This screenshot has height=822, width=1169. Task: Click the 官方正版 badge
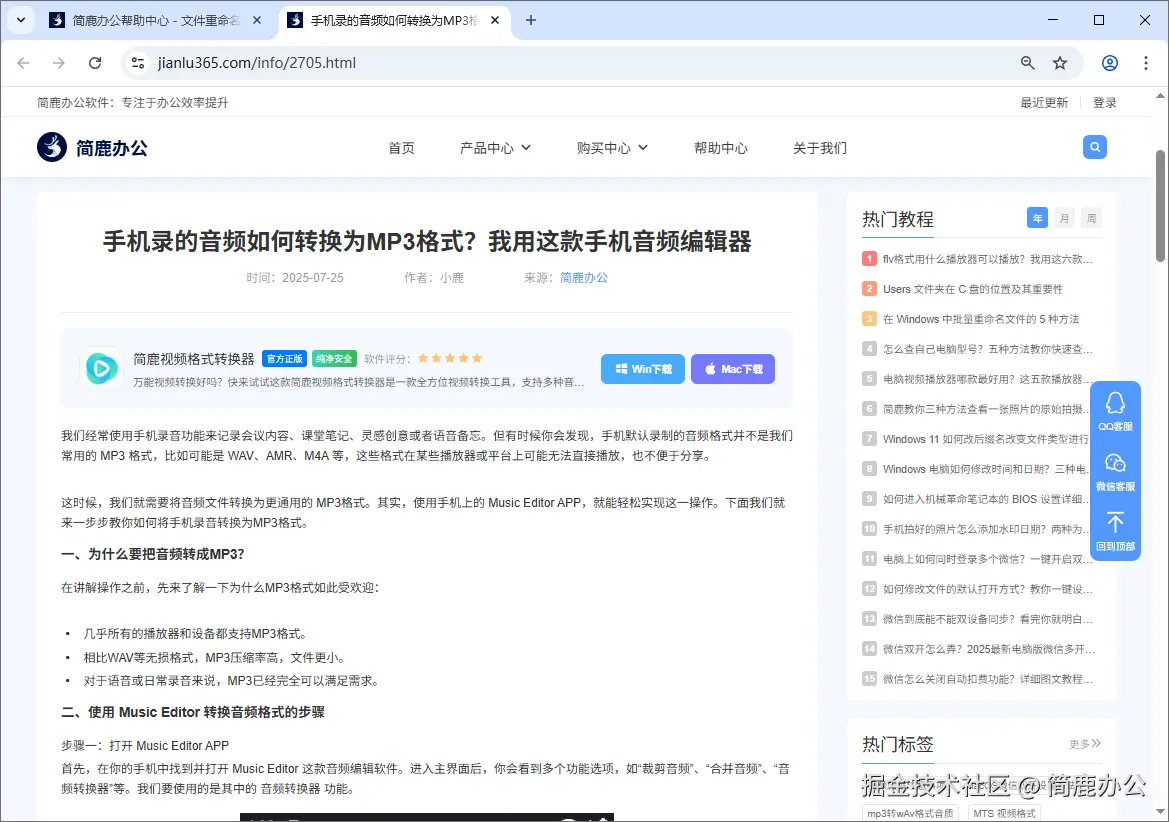[284, 358]
